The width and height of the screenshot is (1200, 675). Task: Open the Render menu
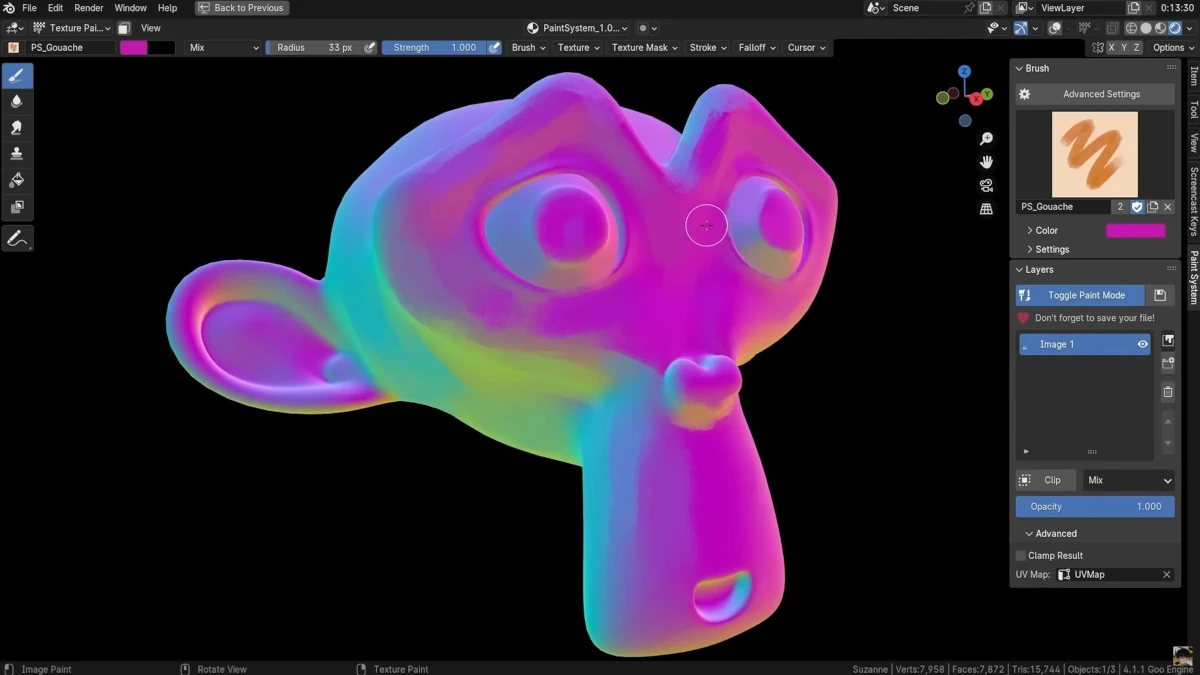tap(89, 8)
